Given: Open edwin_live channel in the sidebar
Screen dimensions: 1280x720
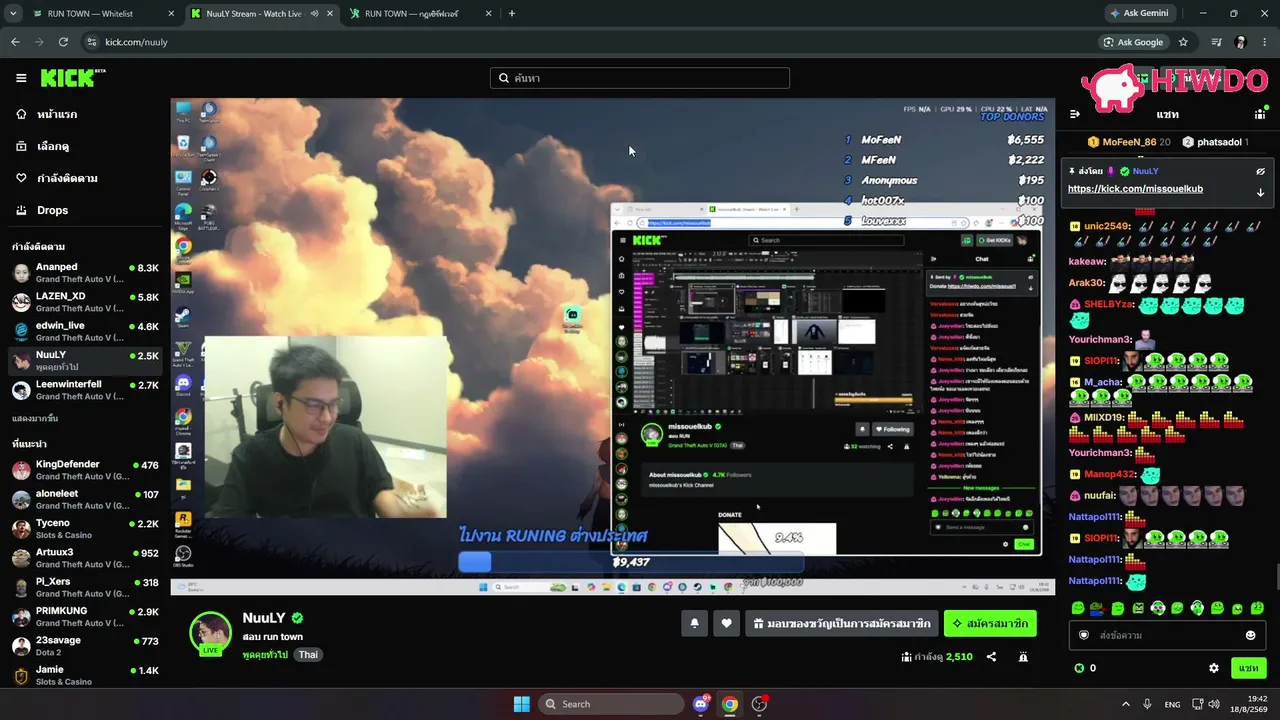Looking at the screenshot, I should point(85,331).
